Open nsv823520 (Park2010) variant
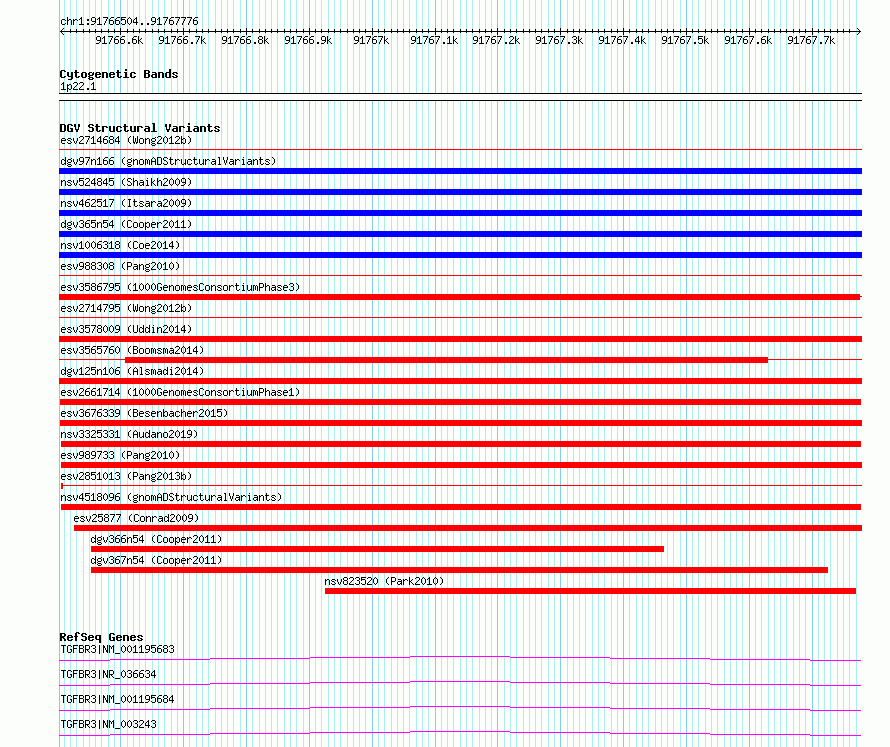This screenshot has height=747, width=890. click(x=384, y=581)
